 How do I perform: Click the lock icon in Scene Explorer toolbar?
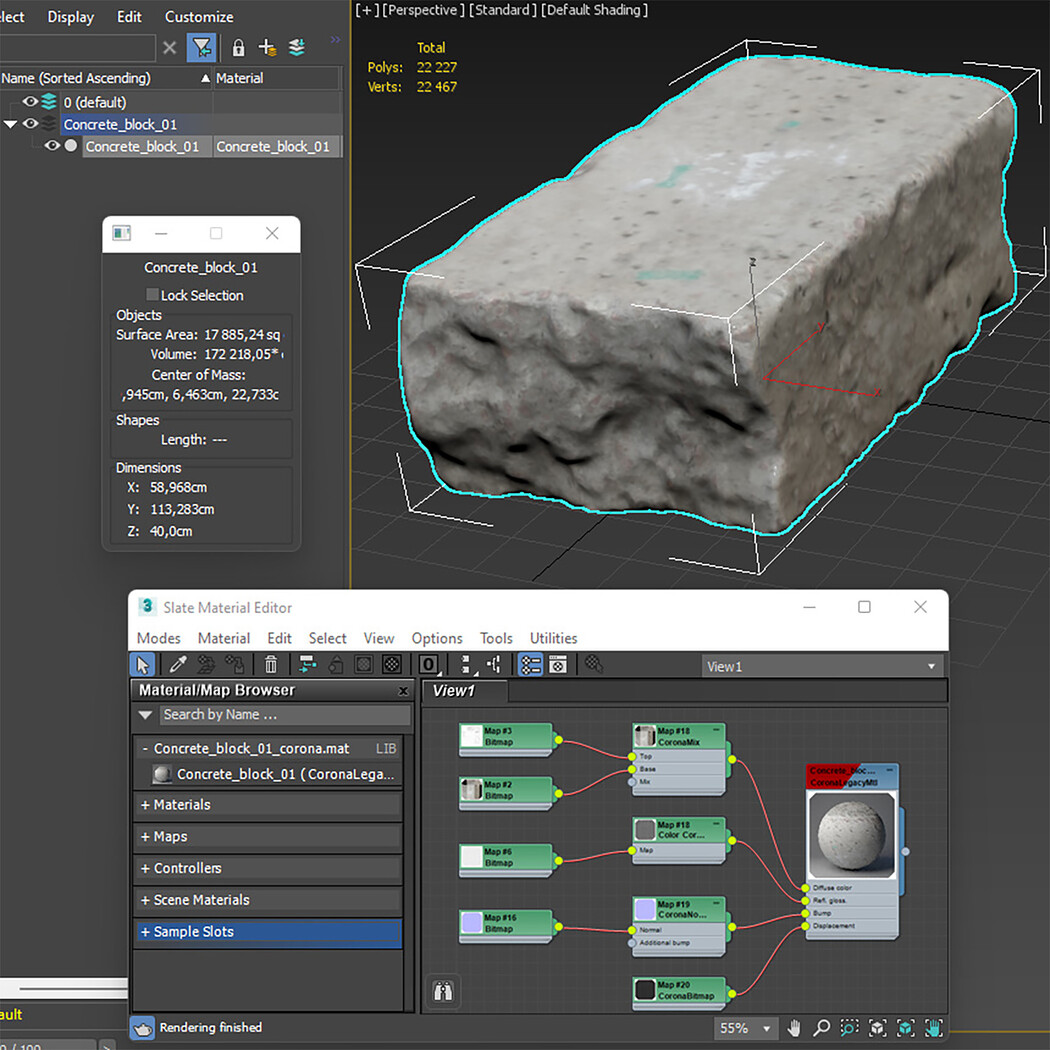tap(238, 47)
